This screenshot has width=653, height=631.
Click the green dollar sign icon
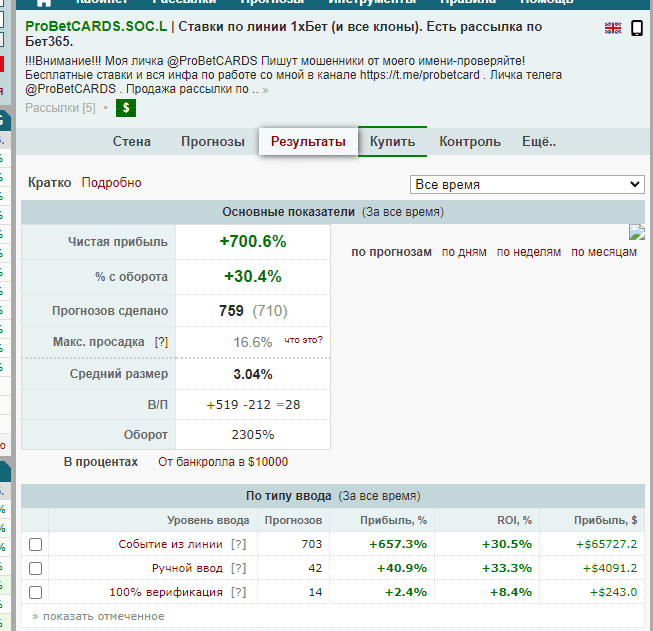coord(126,108)
